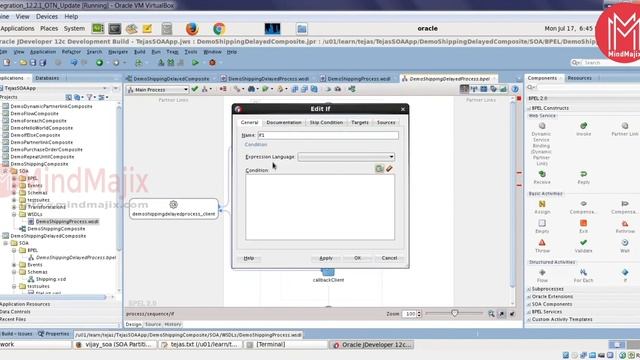The width and height of the screenshot is (640, 360).
Task: Launch Chrome from the top panel
Action: pos(219,29)
